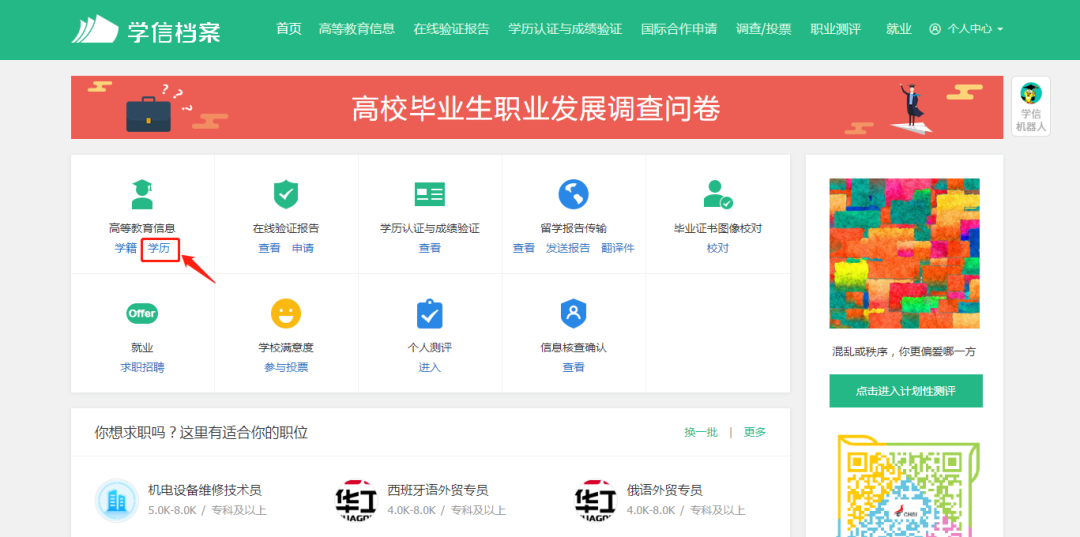Click the 学历 link

point(159,248)
